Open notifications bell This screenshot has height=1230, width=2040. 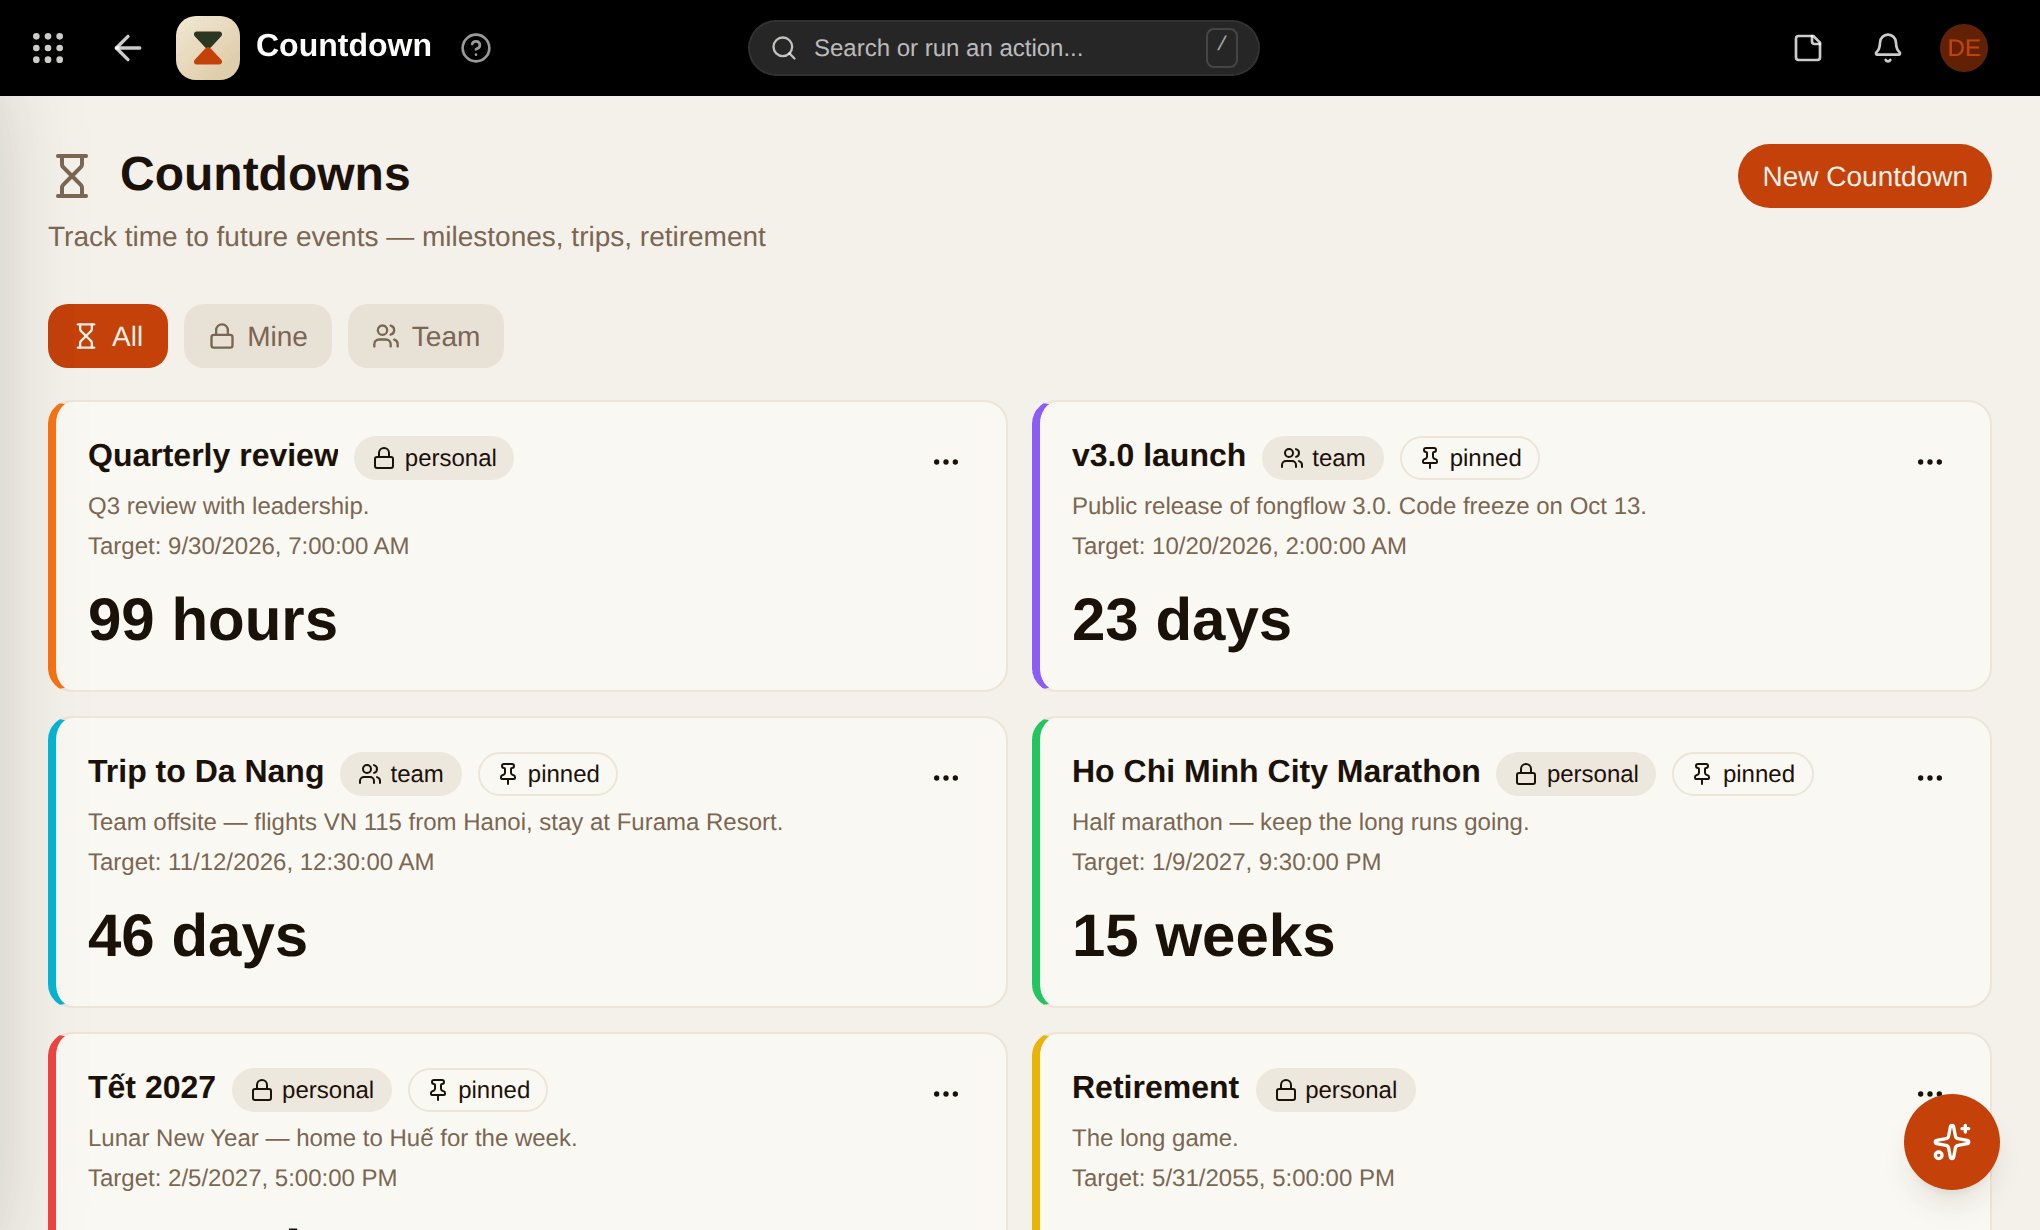tap(1888, 48)
